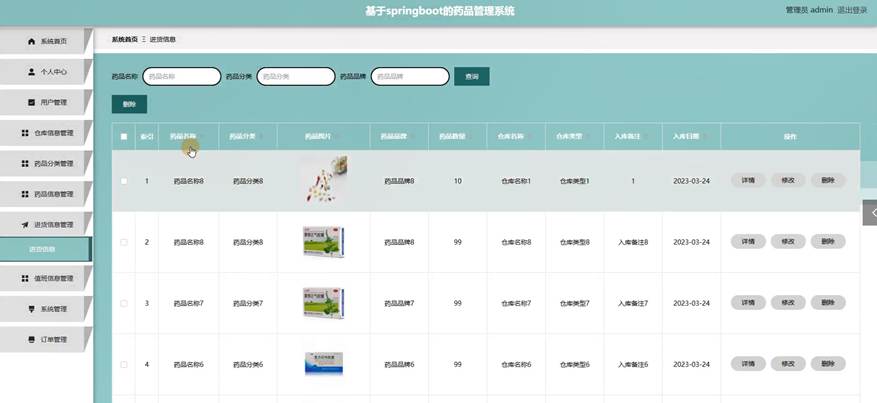Open 详情 for row 2

point(748,241)
